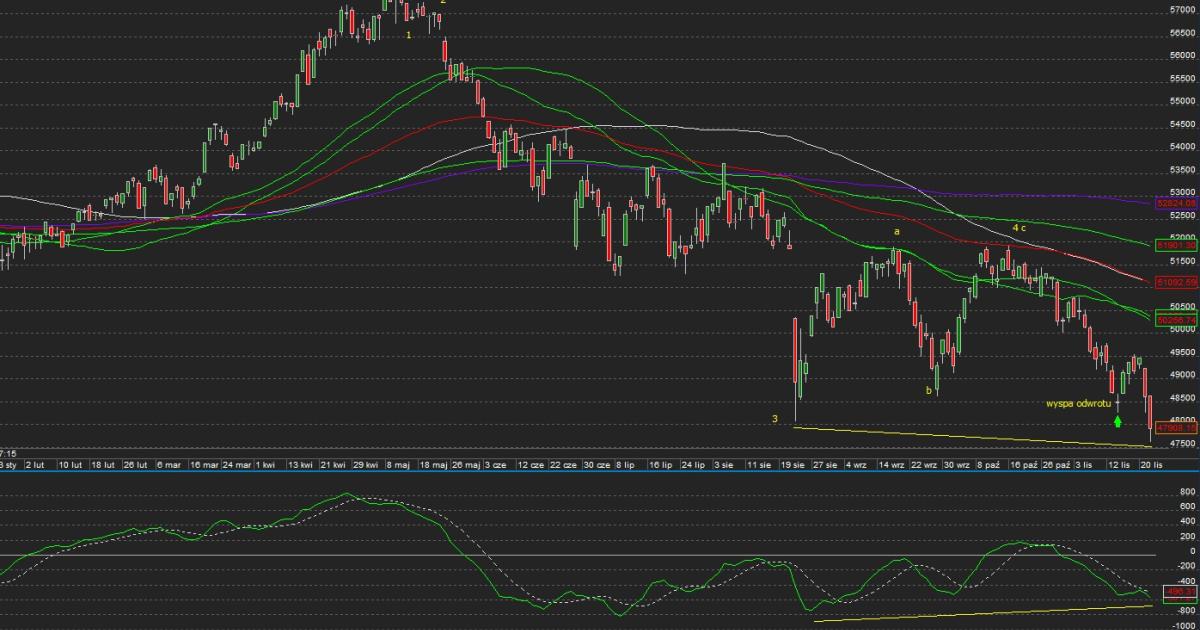1200x630 pixels.
Task: Click the green up arrow marker
Action: [x=1118, y=421]
